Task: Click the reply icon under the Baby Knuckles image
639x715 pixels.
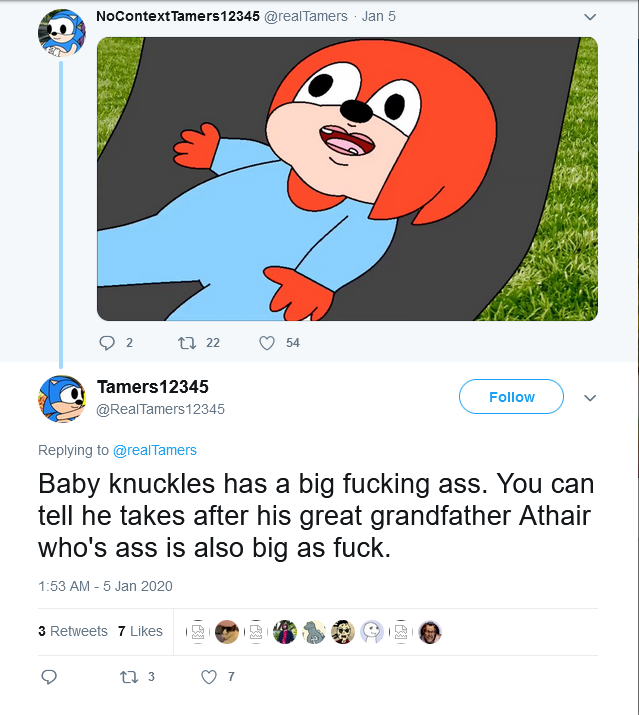Action: click(108, 343)
